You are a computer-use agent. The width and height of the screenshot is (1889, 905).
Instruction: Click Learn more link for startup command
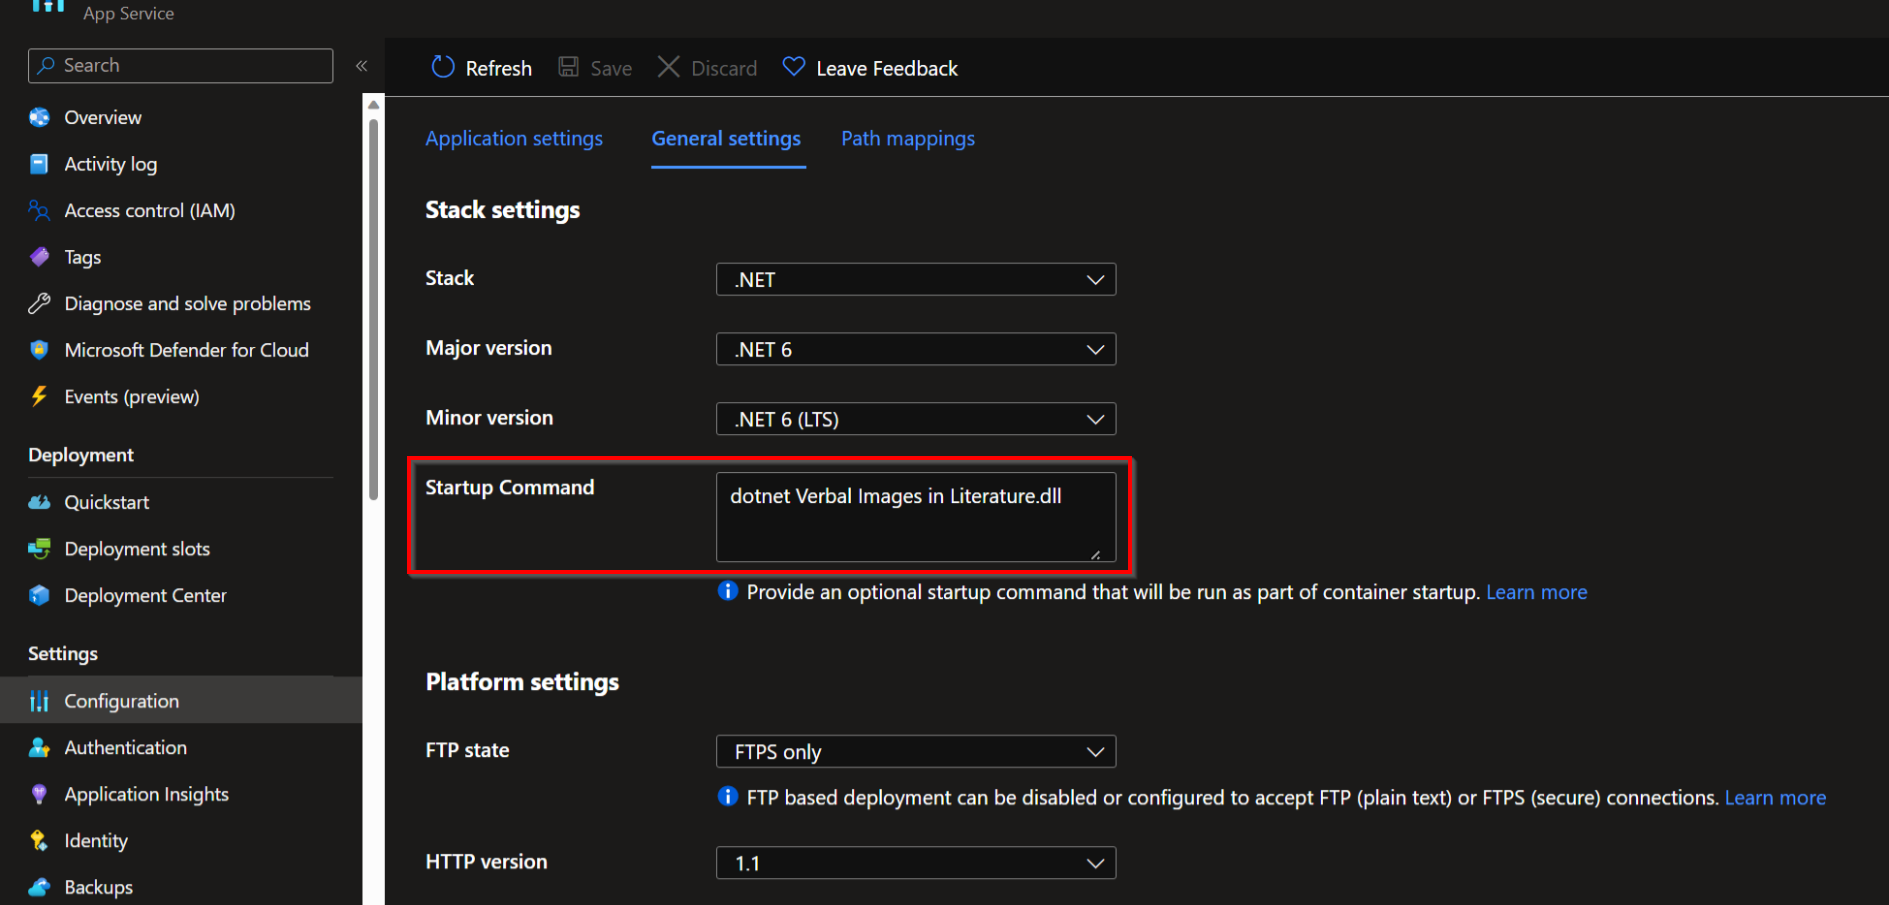1537,592
